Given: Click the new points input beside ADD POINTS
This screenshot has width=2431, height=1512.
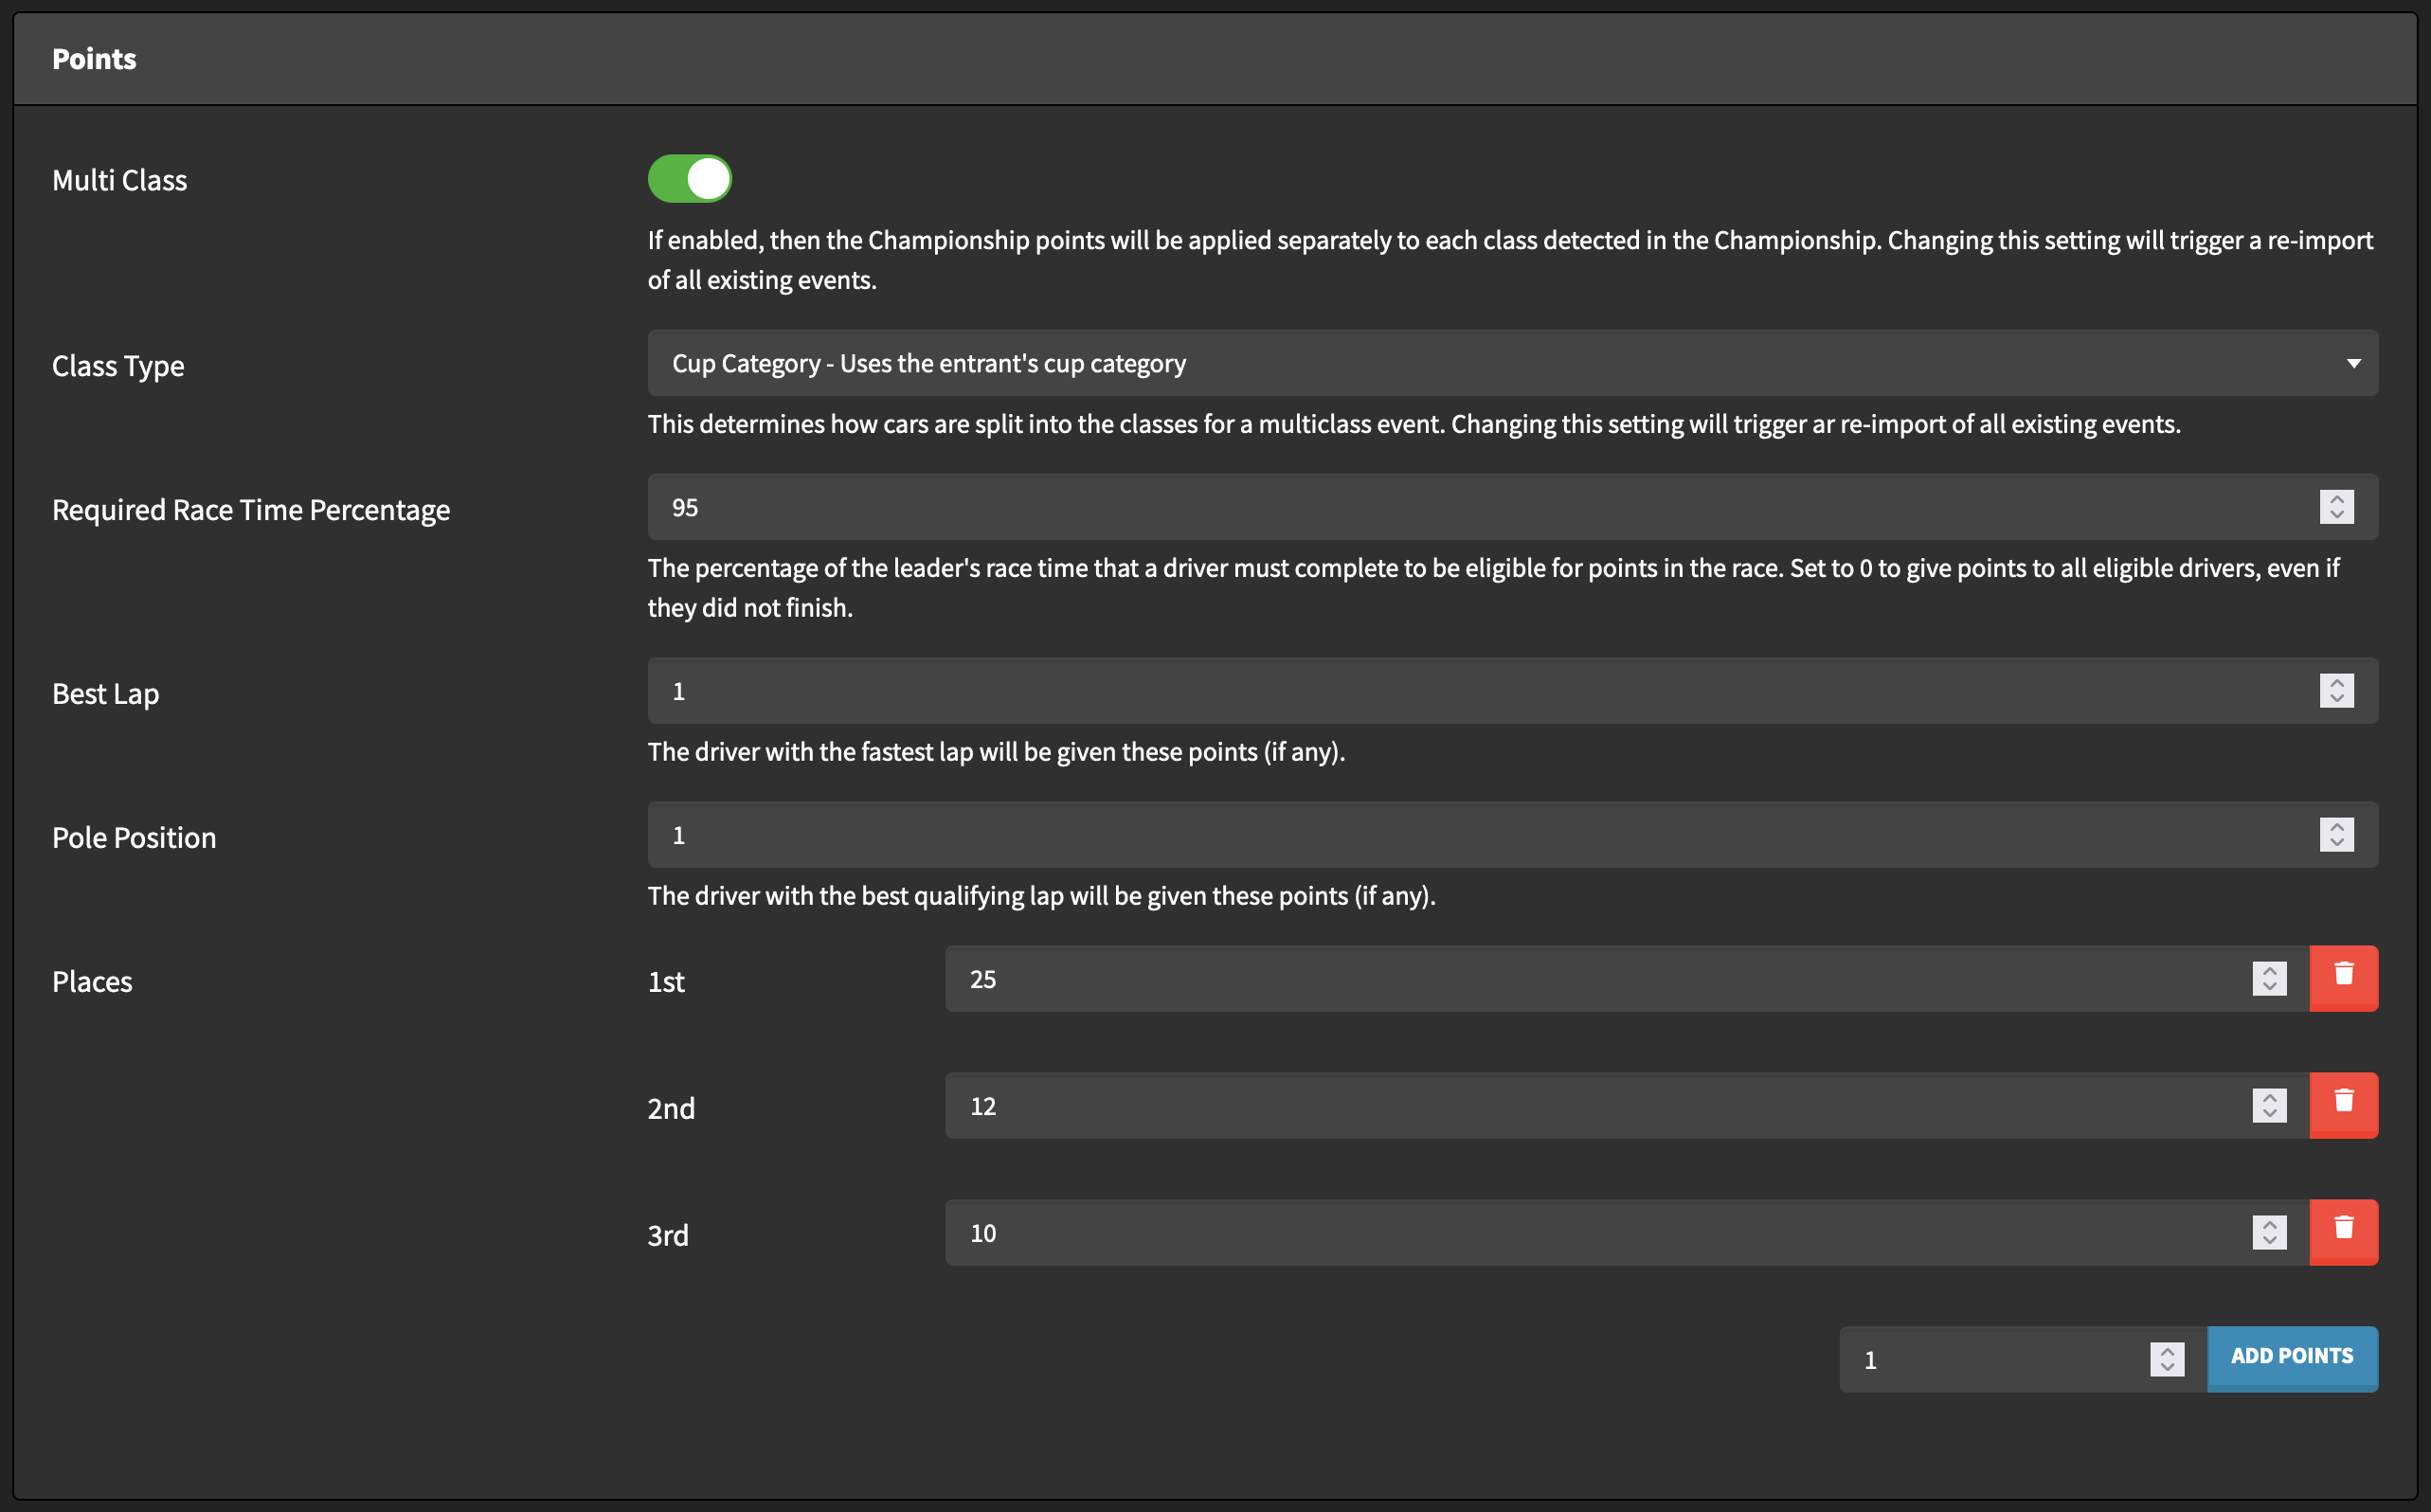Looking at the screenshot, I should pyautogui.click(x=1990, y=1359).
